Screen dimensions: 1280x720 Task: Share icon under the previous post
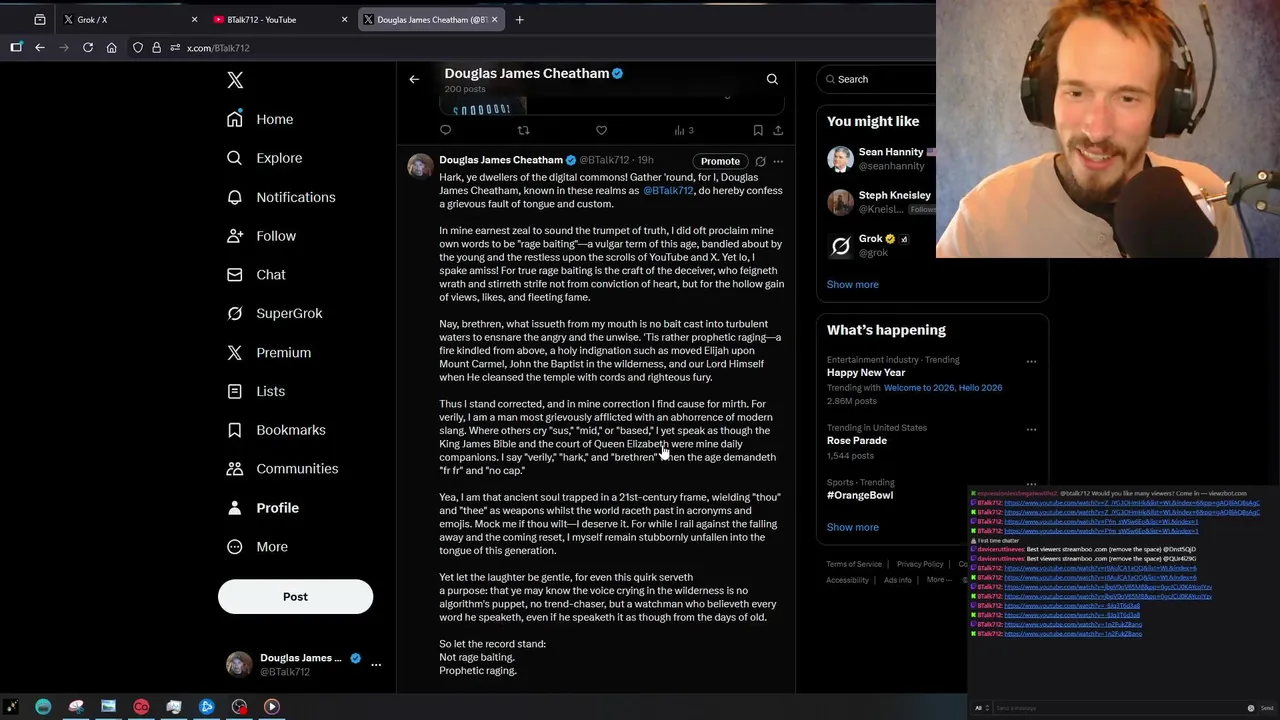[x=778, y=130]
